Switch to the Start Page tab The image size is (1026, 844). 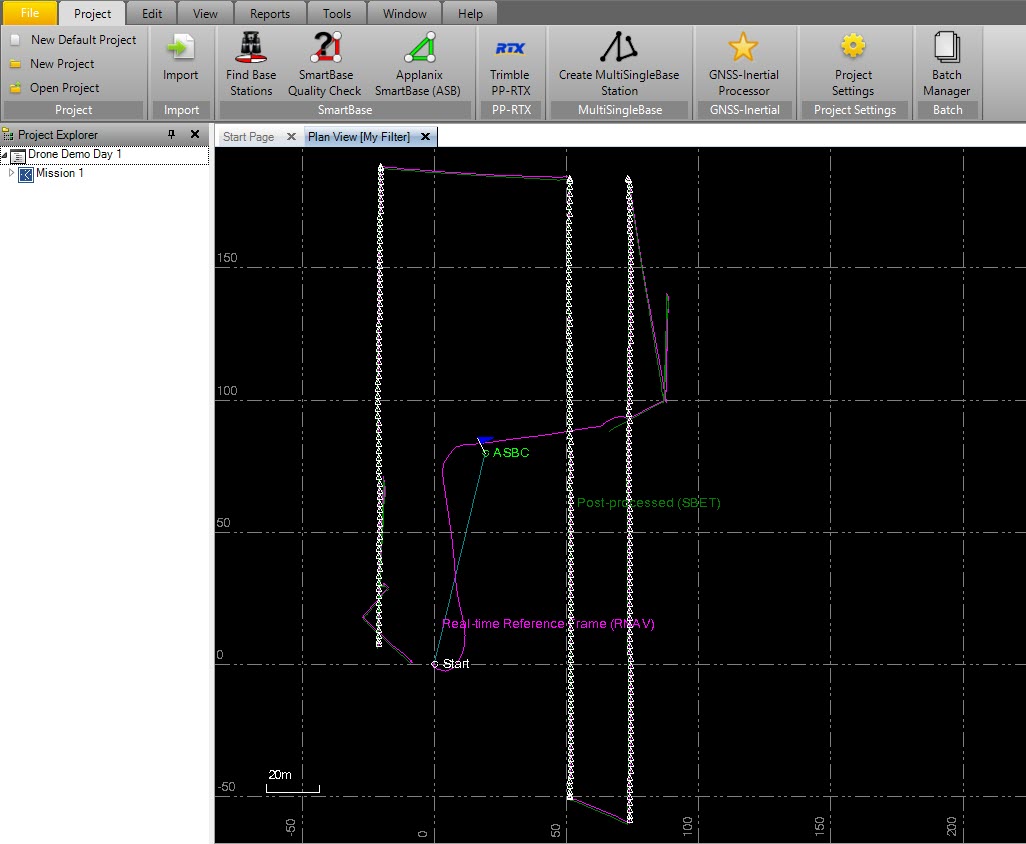pos(248,137)
